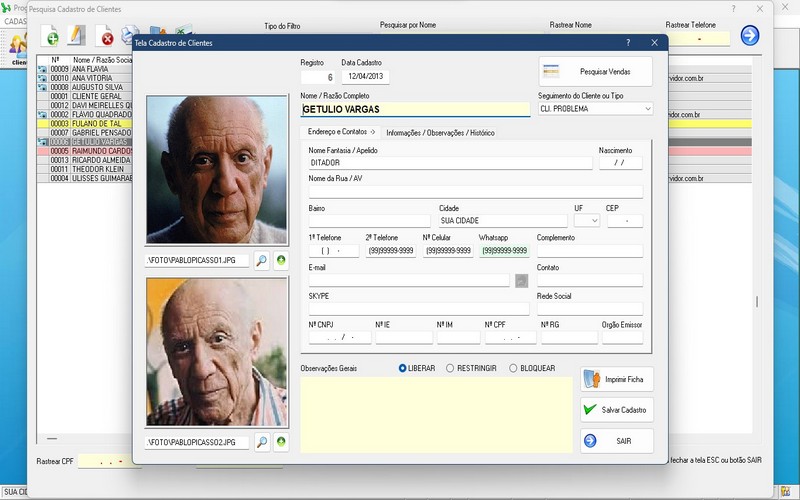The height and width of the screenshot is (500, 800).
Task: Click the Imprimir Ficha button
Action: [x=617, y=379]
